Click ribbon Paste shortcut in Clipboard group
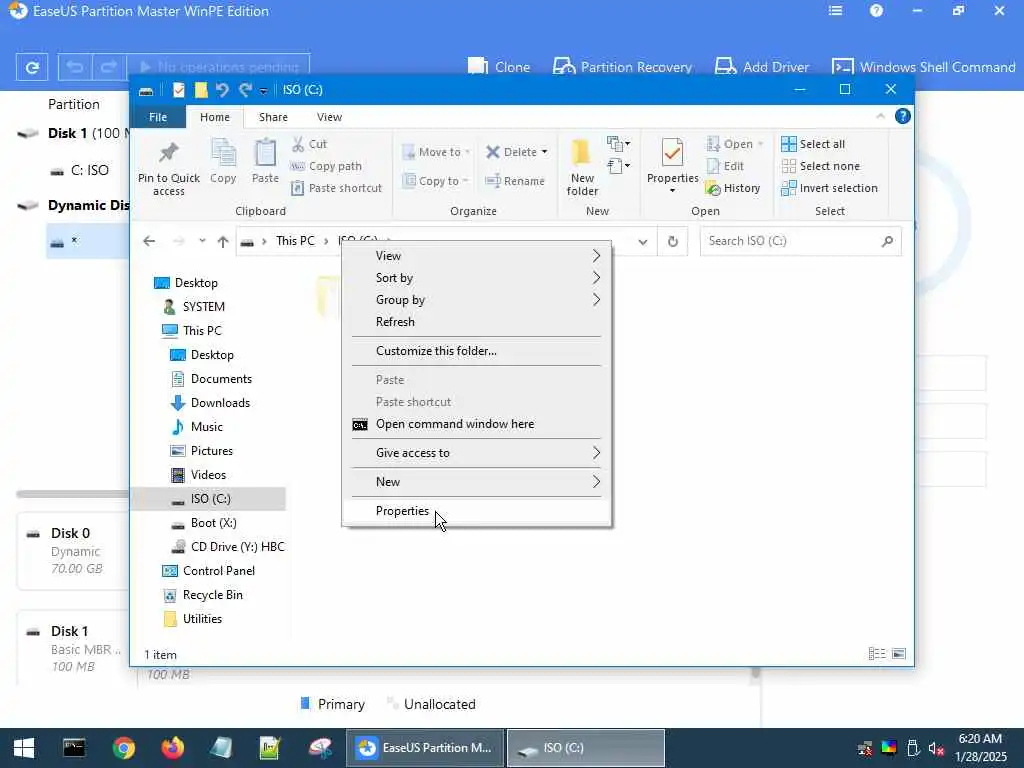Viewport: 1024px width, 768px height. pos(336,188)
